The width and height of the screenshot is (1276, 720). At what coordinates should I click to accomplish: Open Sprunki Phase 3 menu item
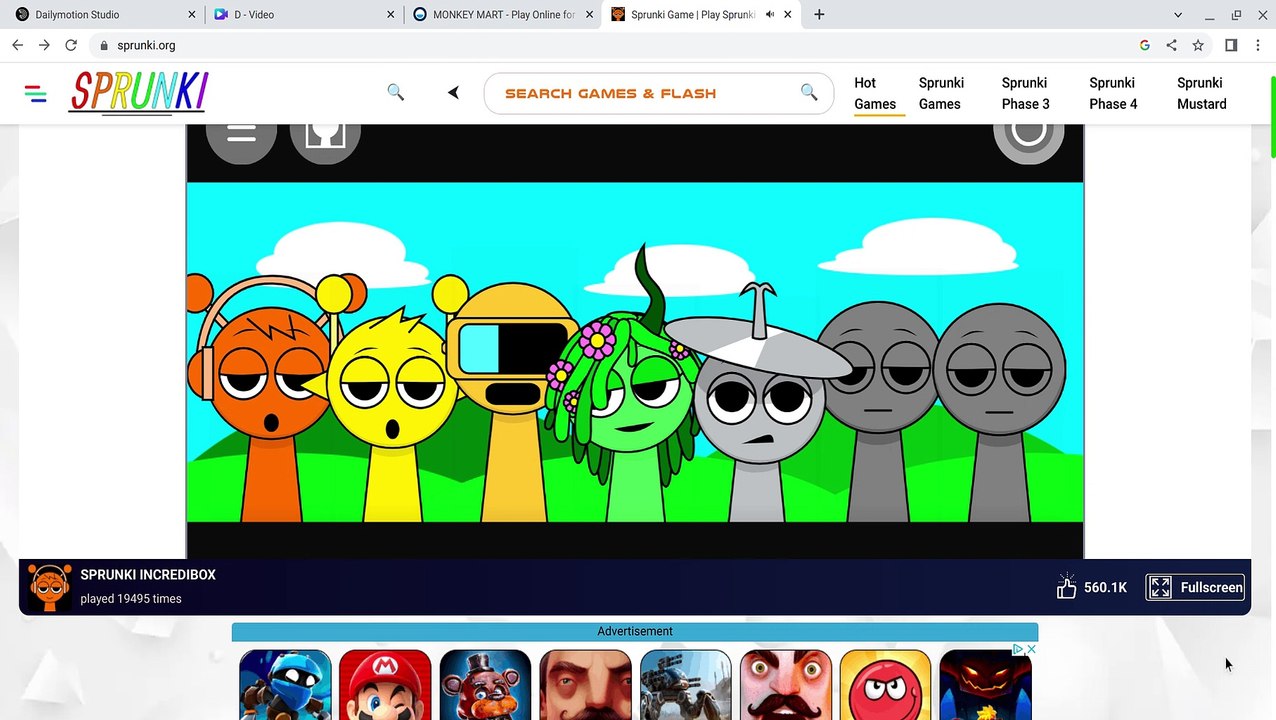[1025, 93]
